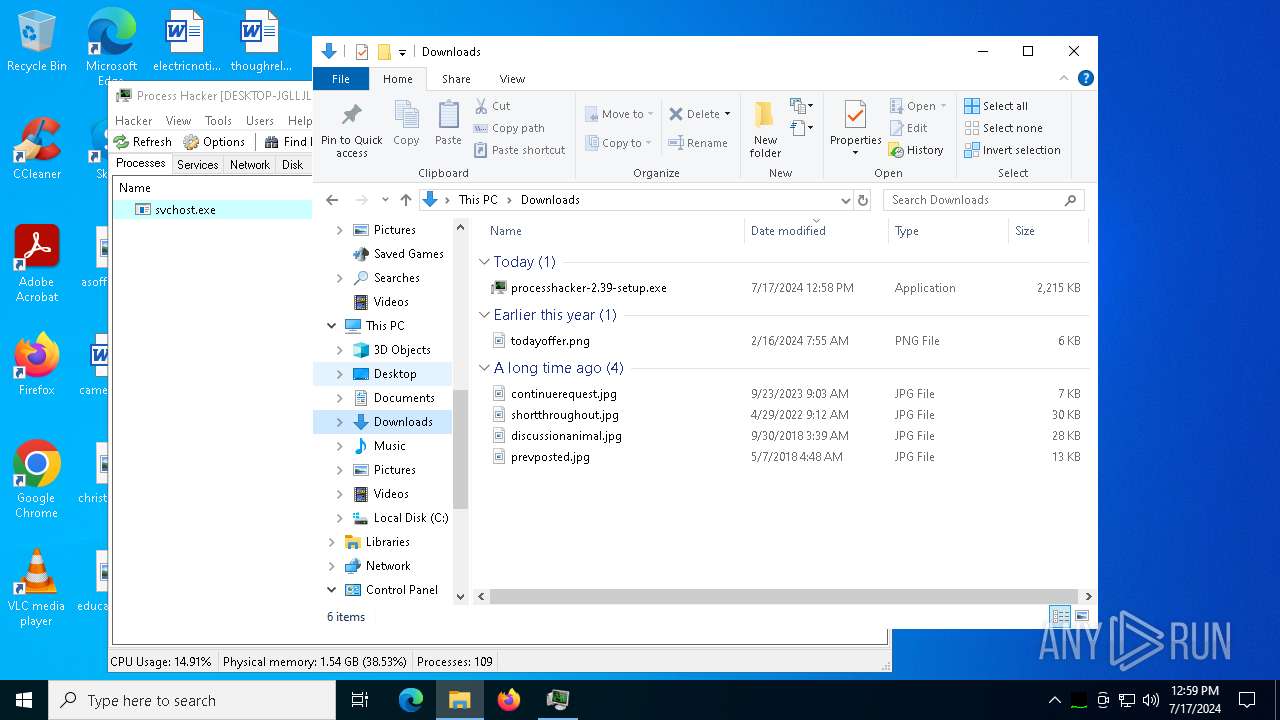Click Copy path in Clipboard group
1280x720 pixels.
pos(508,128)
